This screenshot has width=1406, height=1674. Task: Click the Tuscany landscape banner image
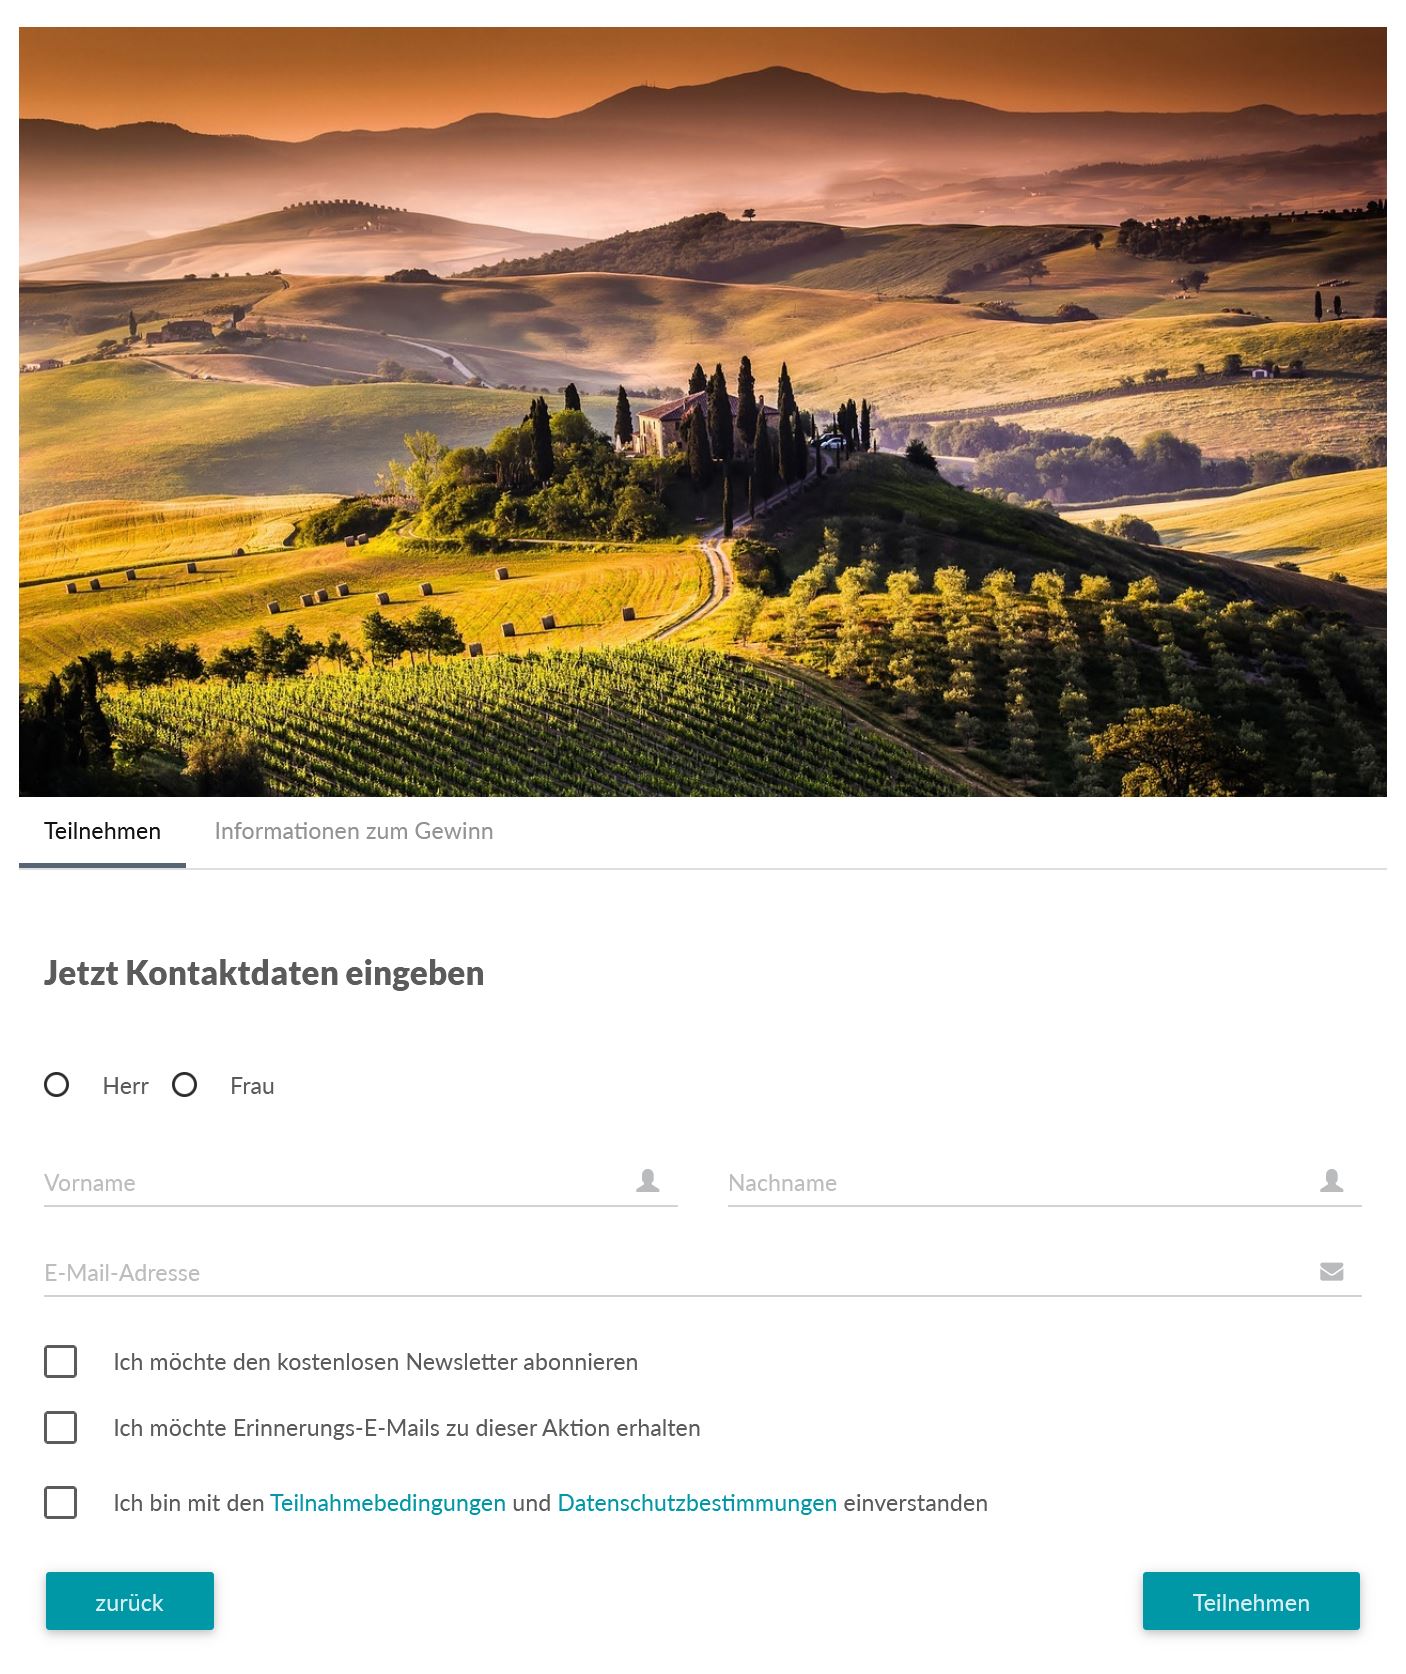click(x=702, y=412)
